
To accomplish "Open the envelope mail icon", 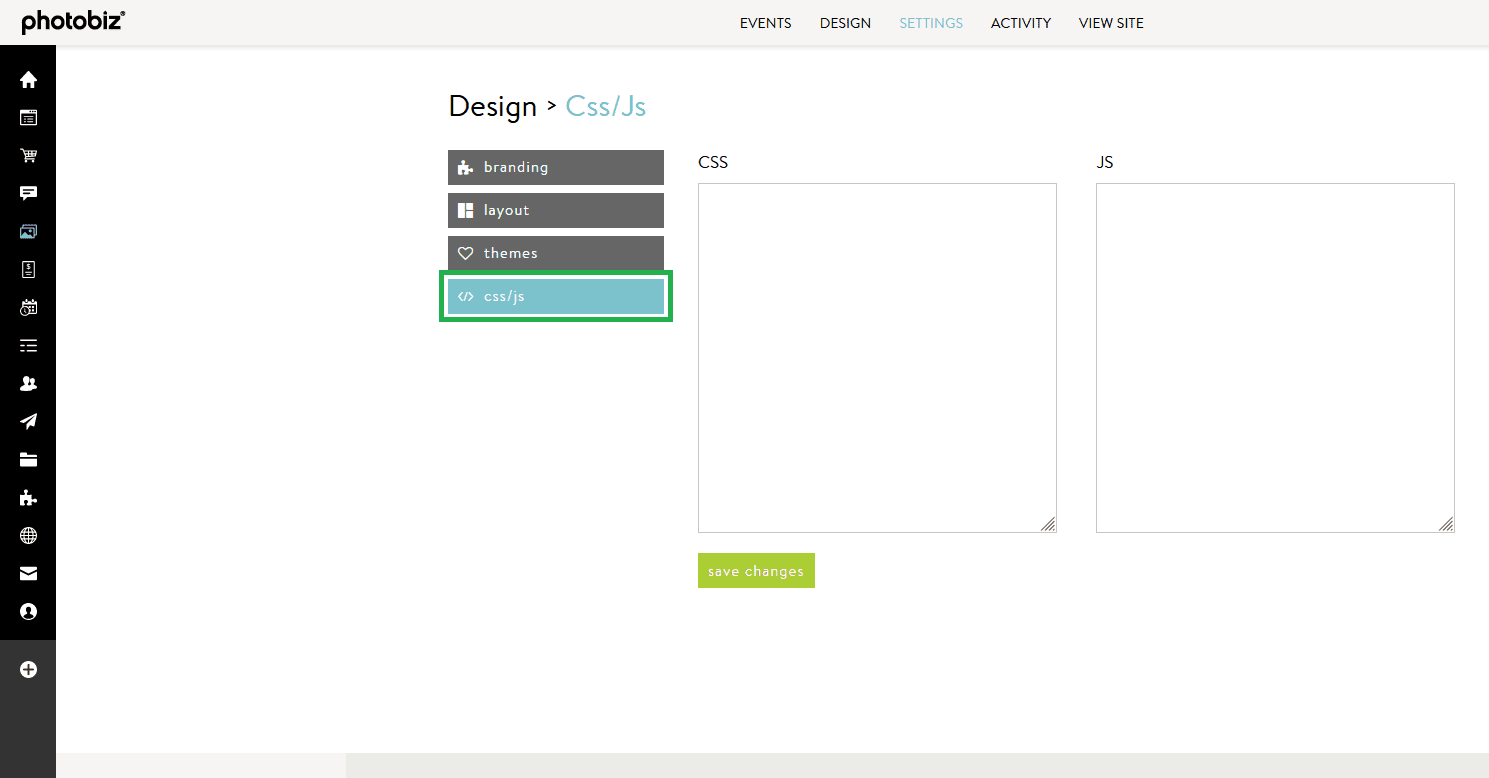I will click(28, 573).
